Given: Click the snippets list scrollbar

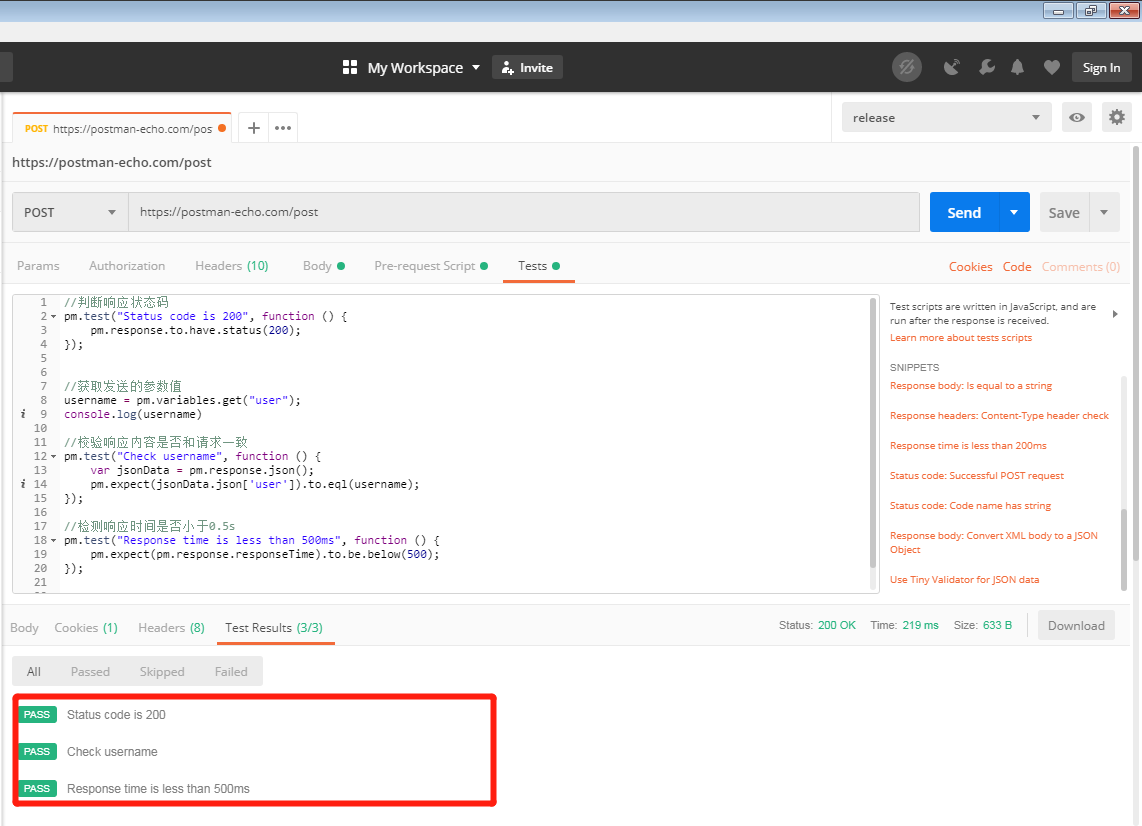Looking at the screenshot, I should [x=1124, y=548].
